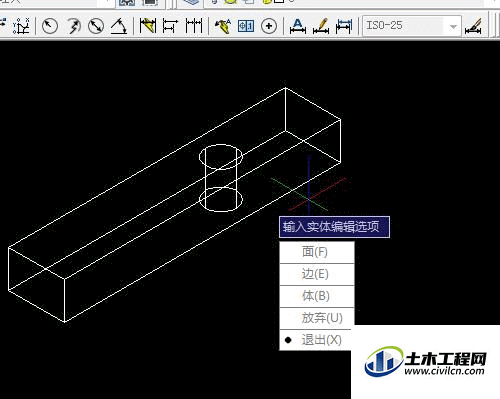Open the ISO-25 dimension style dropdown
500x399 pixels.
click(x=412, y=26)
